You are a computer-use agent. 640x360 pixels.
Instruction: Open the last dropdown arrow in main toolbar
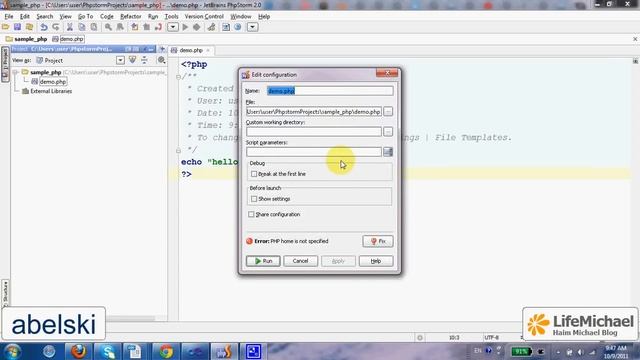tap(253, 27)
